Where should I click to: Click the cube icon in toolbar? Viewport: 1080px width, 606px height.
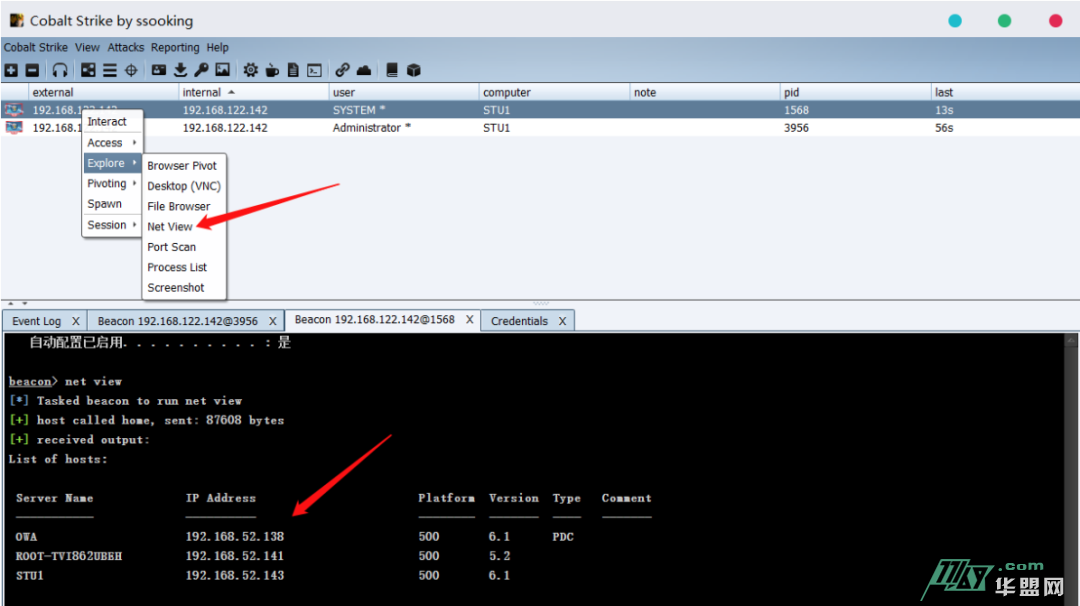pos(414,70)
